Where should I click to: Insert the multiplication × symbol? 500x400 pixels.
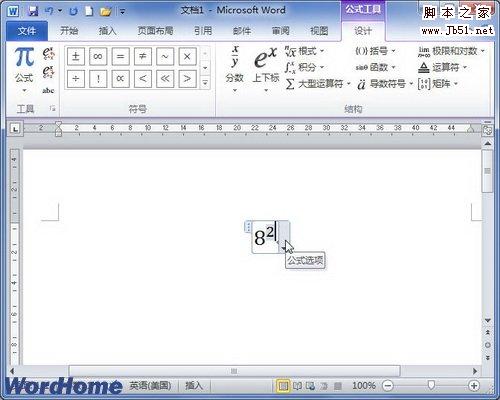pyautogui.click(x=187, y=56)
